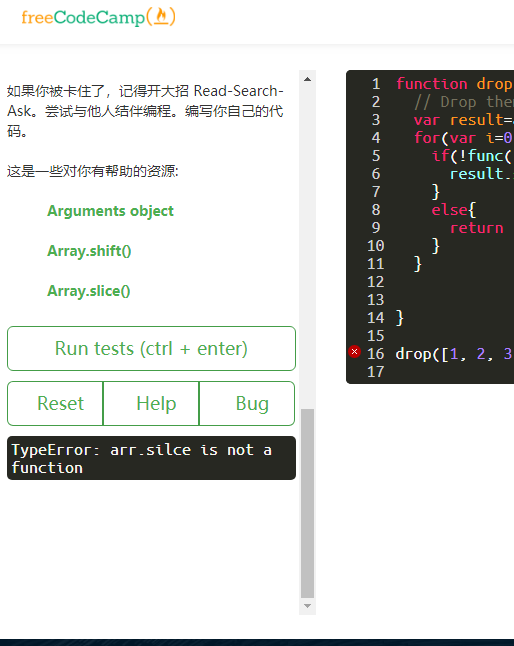514x646 pixels.
Task: Click line number 14 in the gutter
Action: [375, 318]
